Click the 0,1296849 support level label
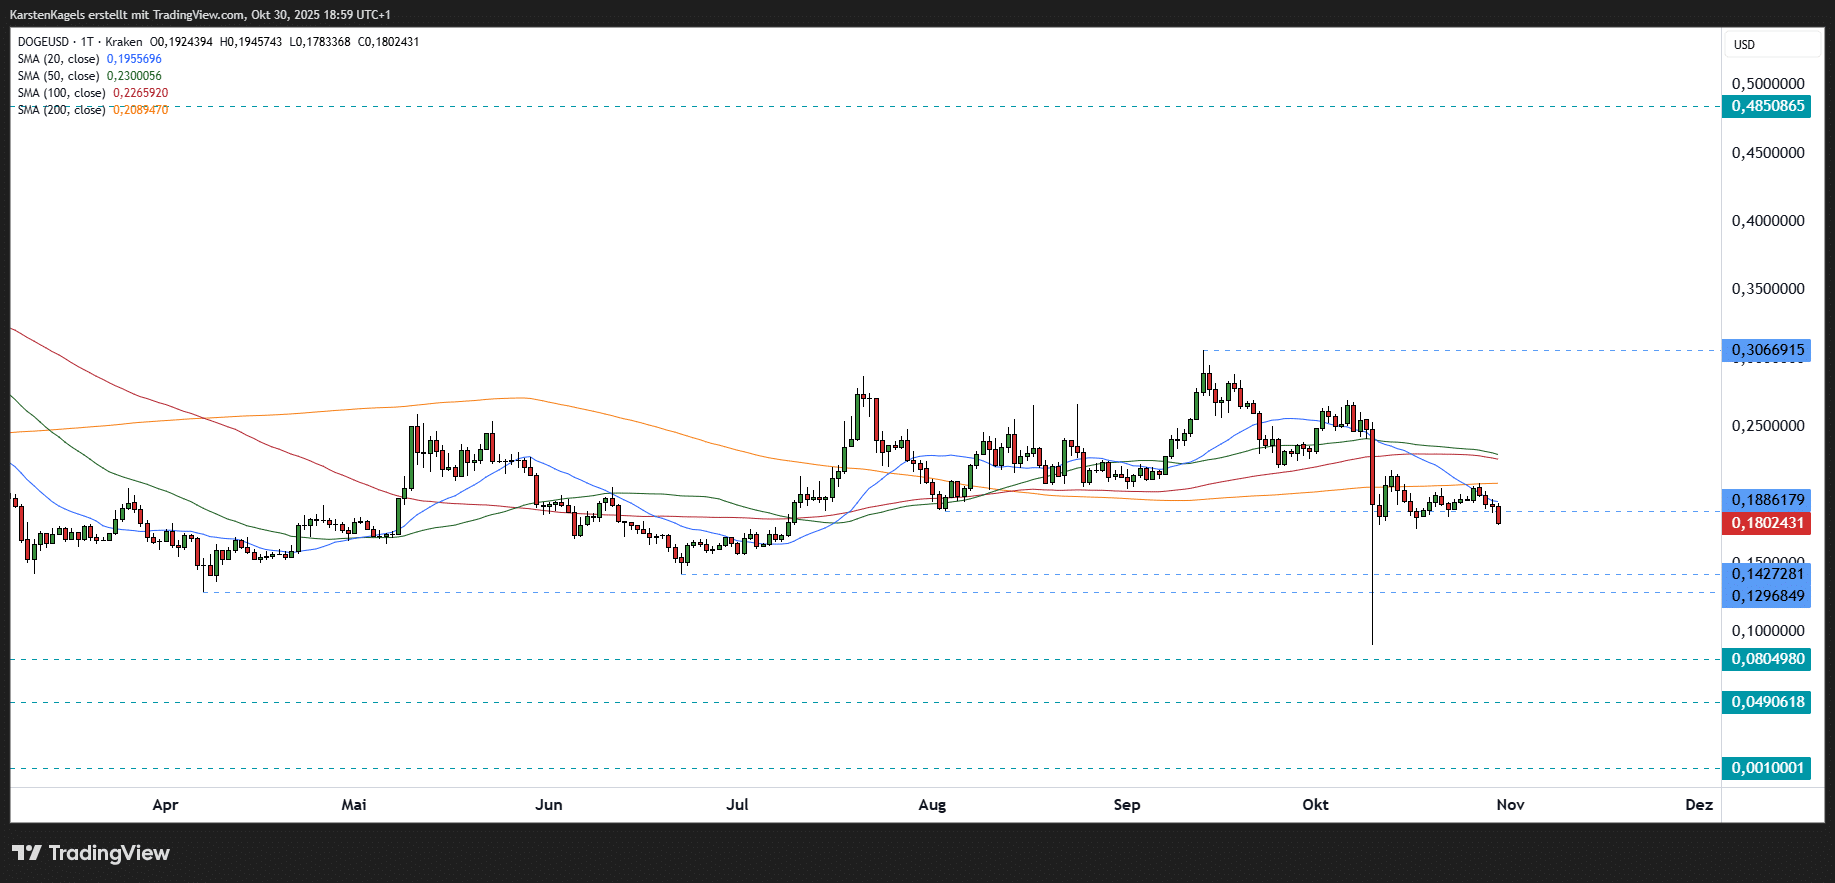This screenshot has height=883, width=1835. 1767,596
